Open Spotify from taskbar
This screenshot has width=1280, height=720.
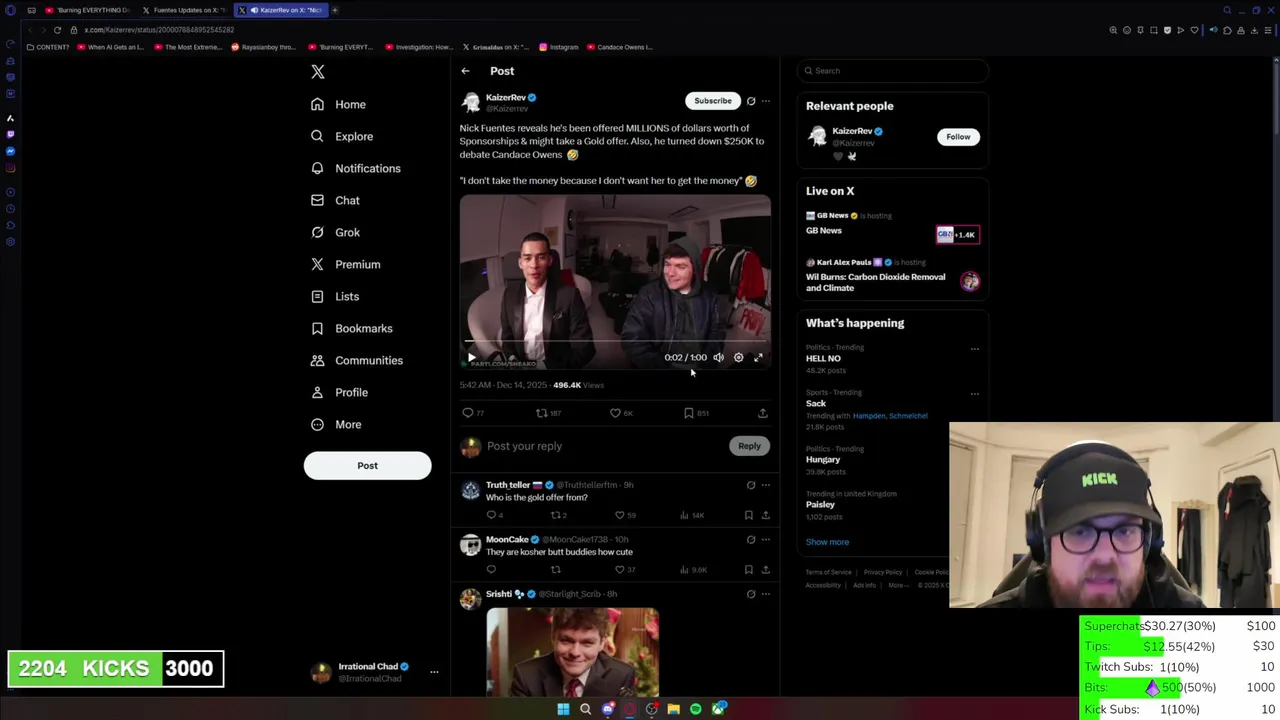695,709
